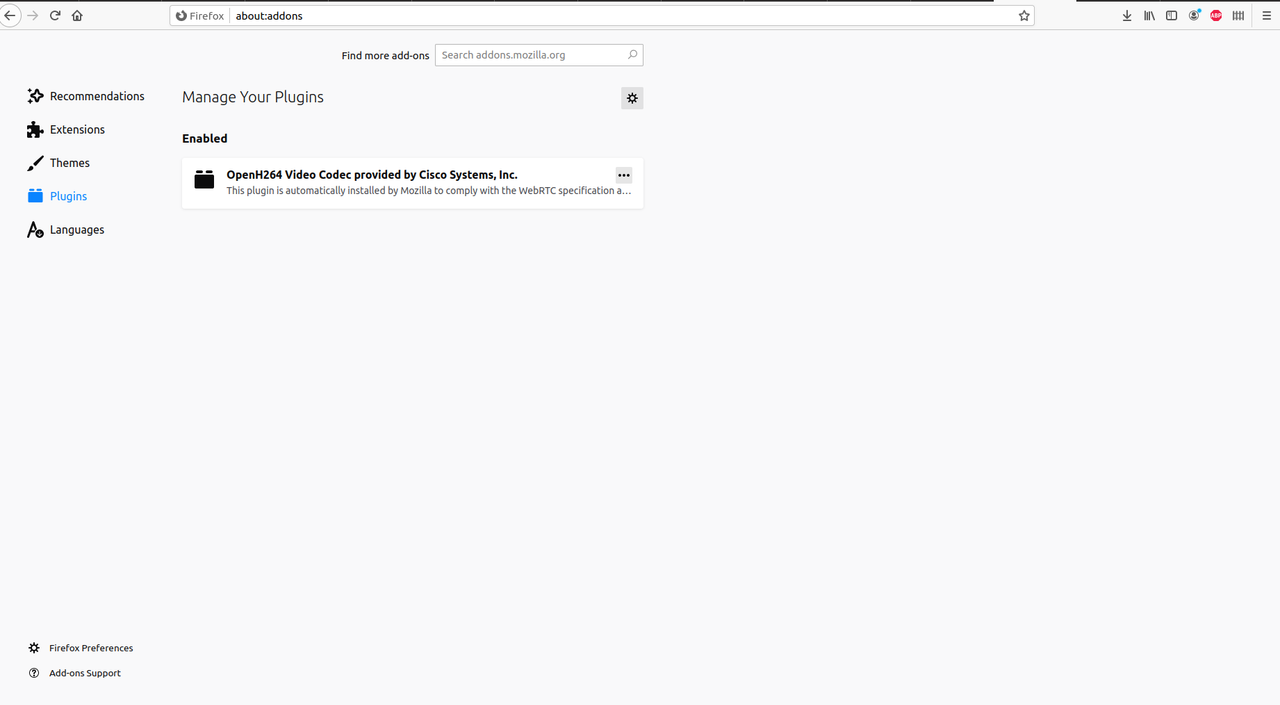Bookmark this page with the star
The width and height of the screenshot is (1280, 705).
pyautogui.click(x=1024, y=16)
